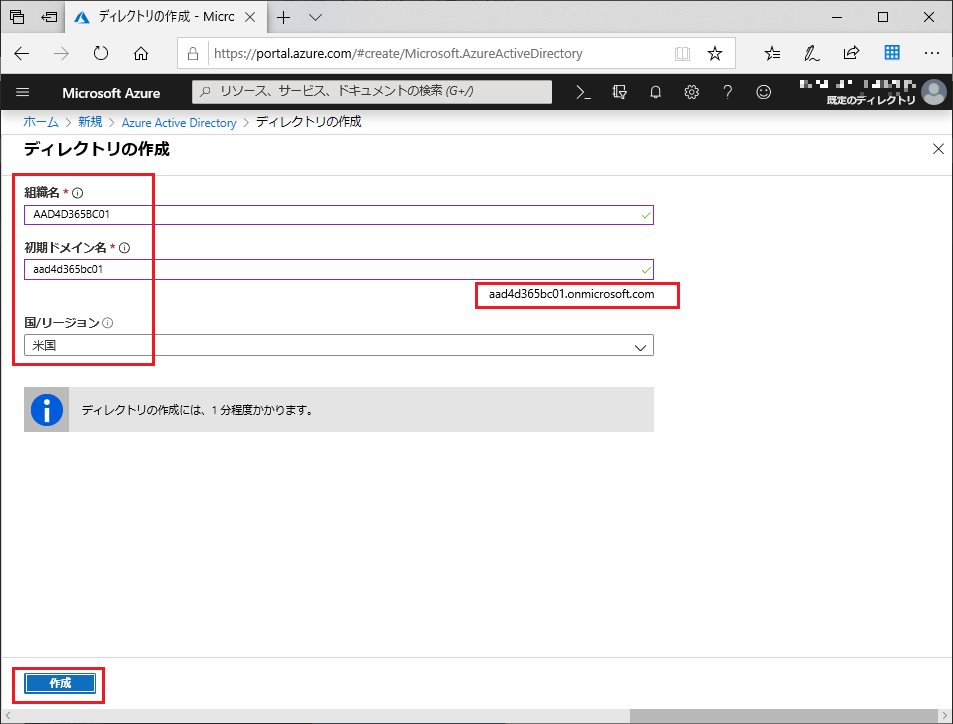Go to 新規 breadcrumb
953x724 pixels.
tap(90, 122)
